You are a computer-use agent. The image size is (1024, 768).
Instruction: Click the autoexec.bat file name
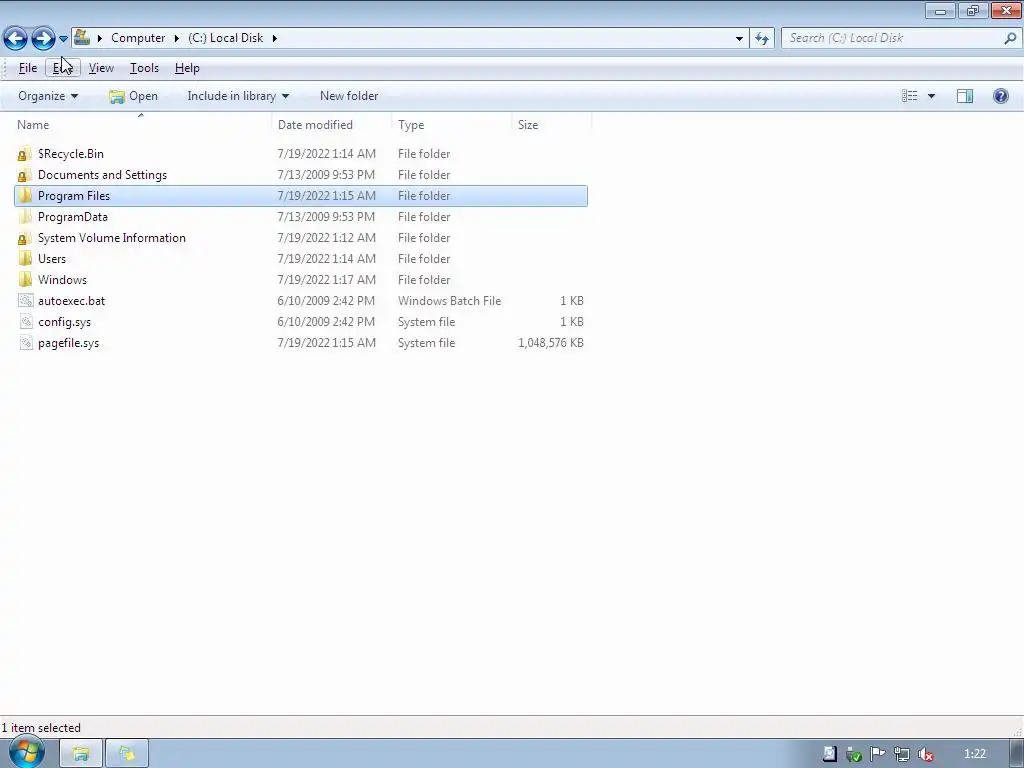point(71,300)
